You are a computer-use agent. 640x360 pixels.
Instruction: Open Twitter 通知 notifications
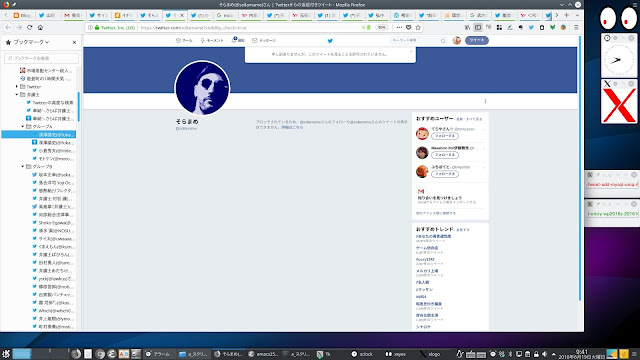(238, 40)
